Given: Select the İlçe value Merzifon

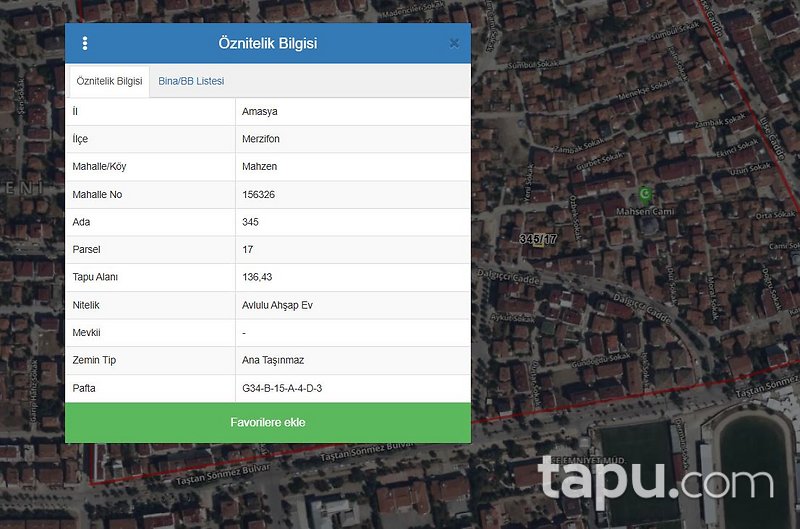Looking at the screenshot, I should 262,139.
